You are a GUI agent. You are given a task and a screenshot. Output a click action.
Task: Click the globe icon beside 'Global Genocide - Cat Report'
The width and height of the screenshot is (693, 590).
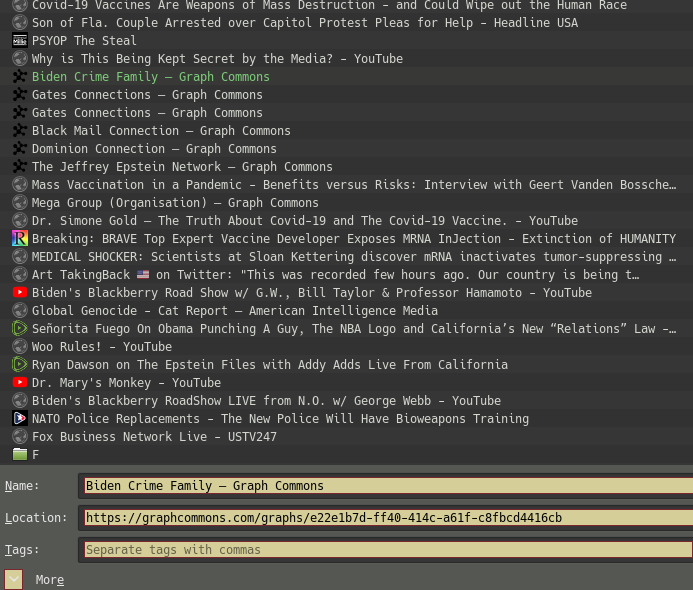tap(19, 311)
